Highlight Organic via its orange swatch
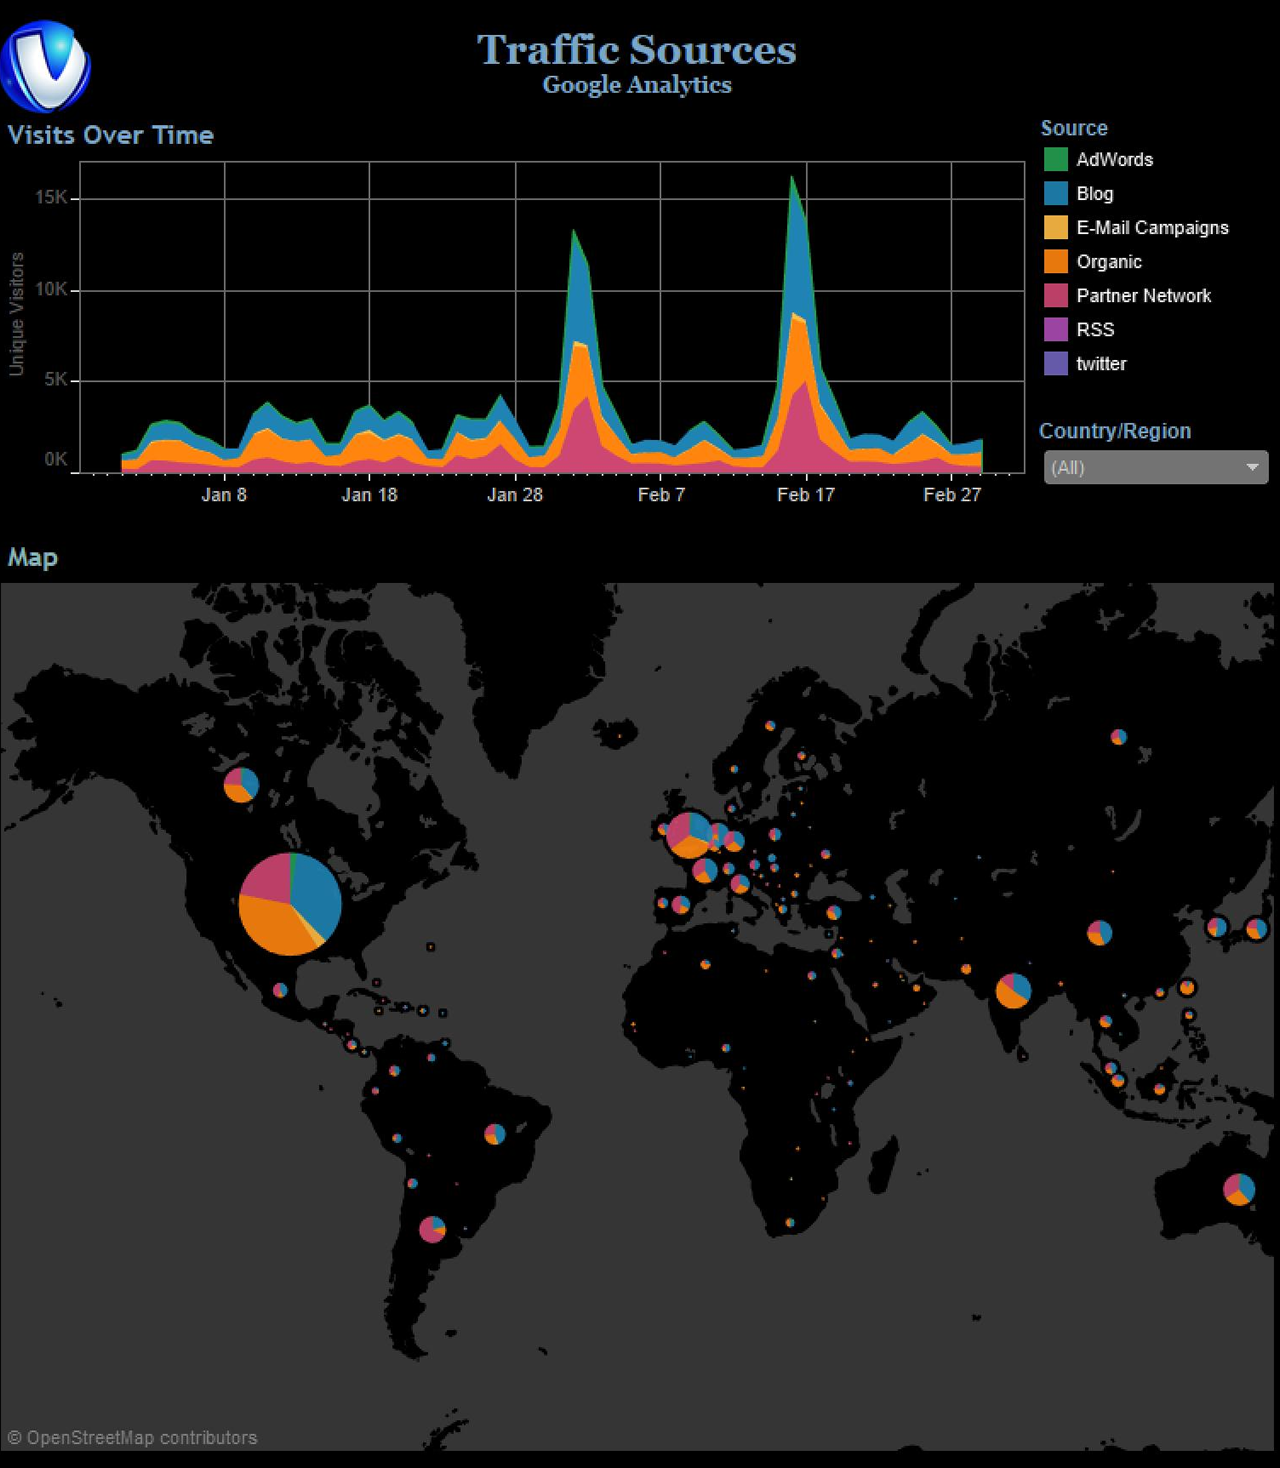Screen dimensions: 1280x1468 point(1055,262)
